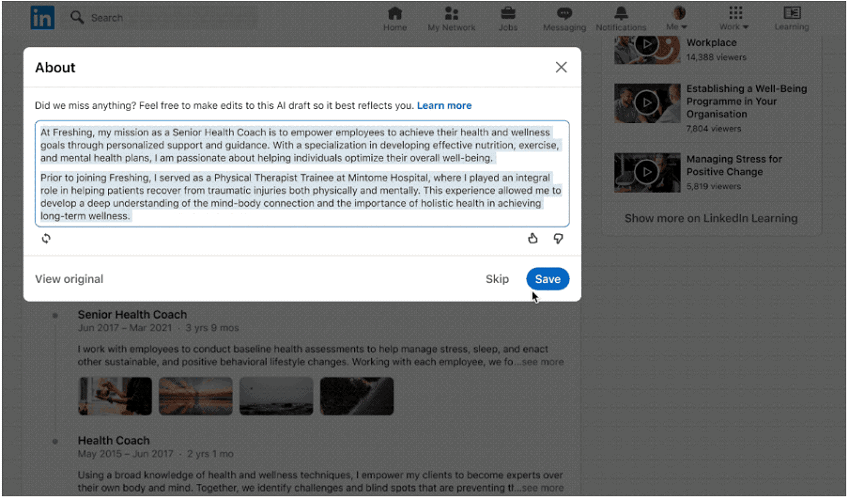Open Establishing a Well-Being Programme course title
The image size is (849, 500).
click(x=746, y=101)
